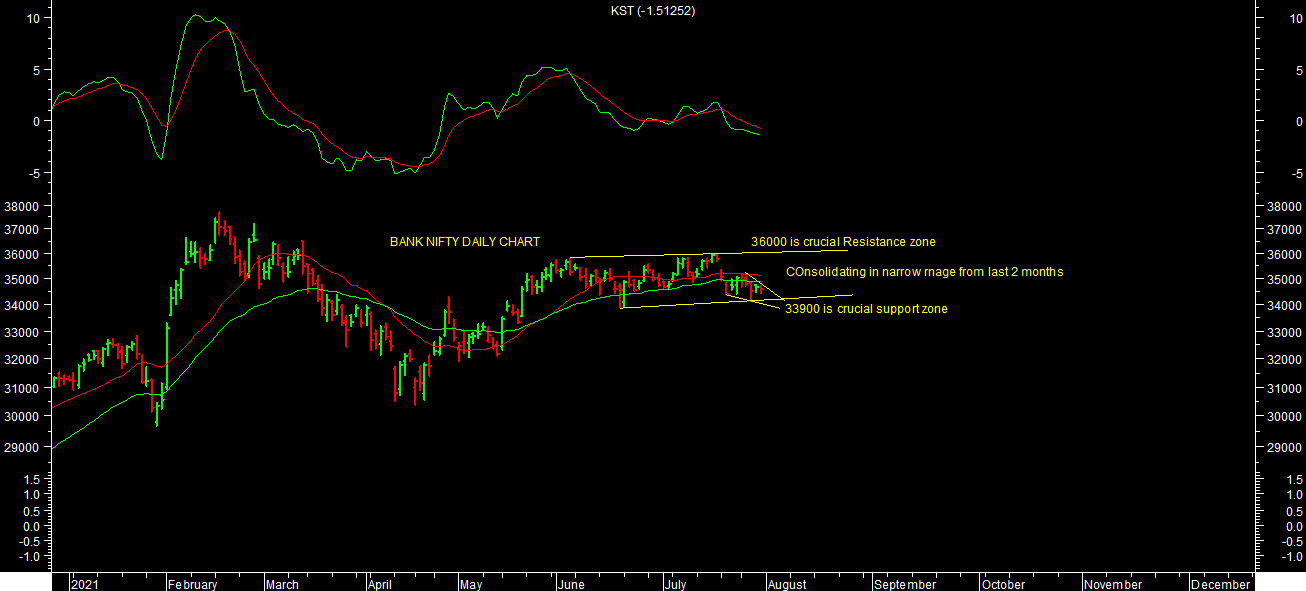This screenshot has height=591, width=1306.
Task: Click the Consolidating in narrow range text note
Action: [924, 272]
